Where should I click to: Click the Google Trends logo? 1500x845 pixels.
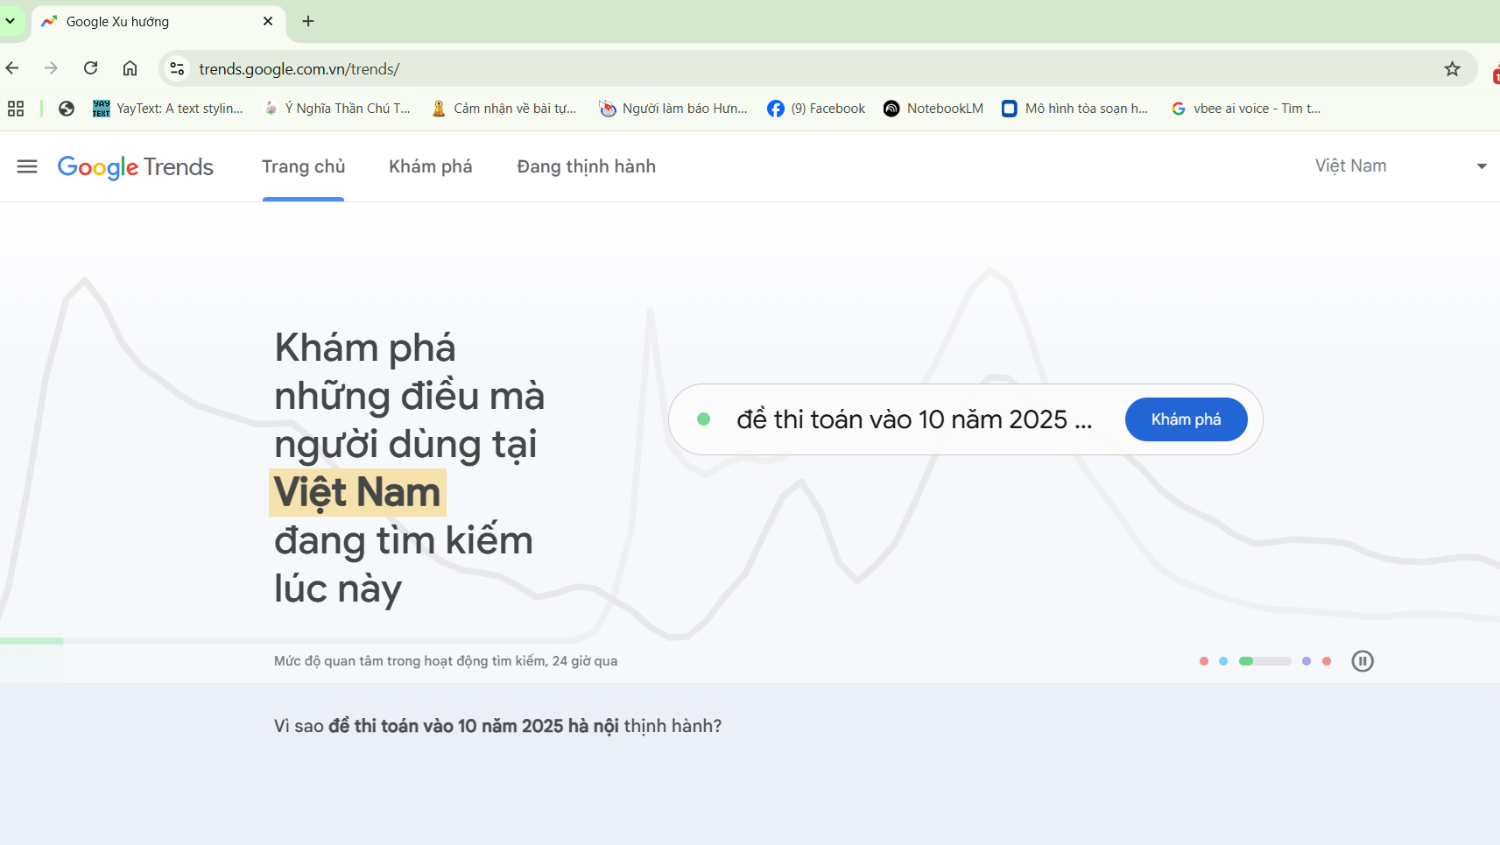tap(135, 167)
